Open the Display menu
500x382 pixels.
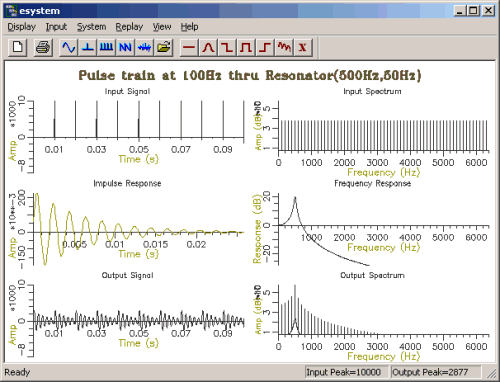click(x=22, y=27)
